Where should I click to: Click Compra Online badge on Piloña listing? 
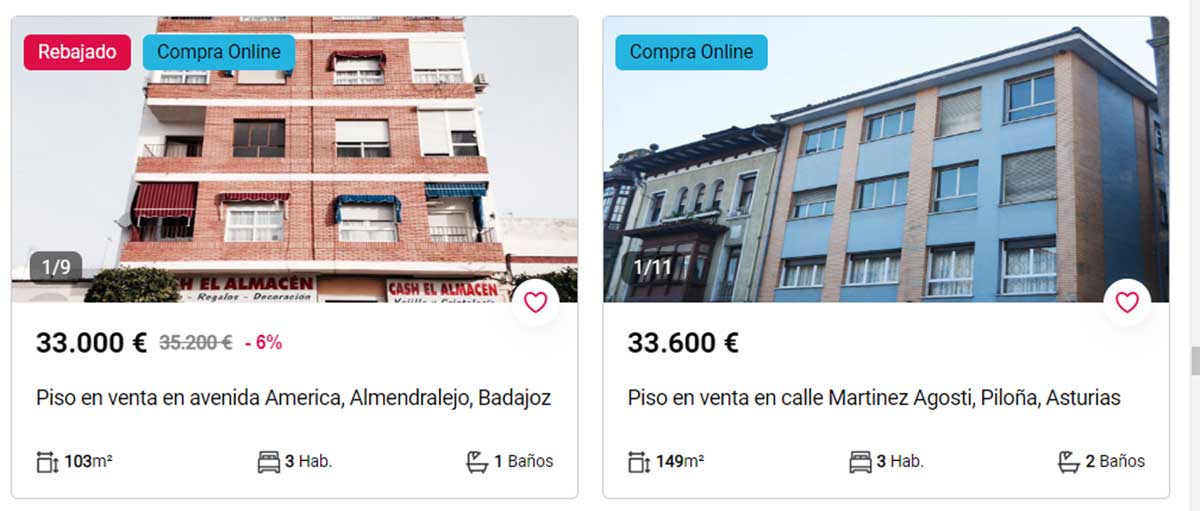point(691,52)
